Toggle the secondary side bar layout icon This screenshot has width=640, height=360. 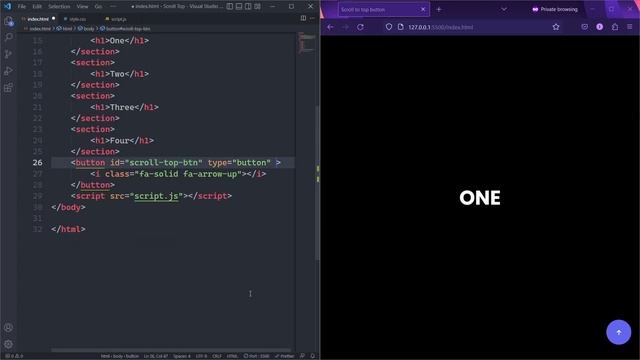(x=248, y=6)
